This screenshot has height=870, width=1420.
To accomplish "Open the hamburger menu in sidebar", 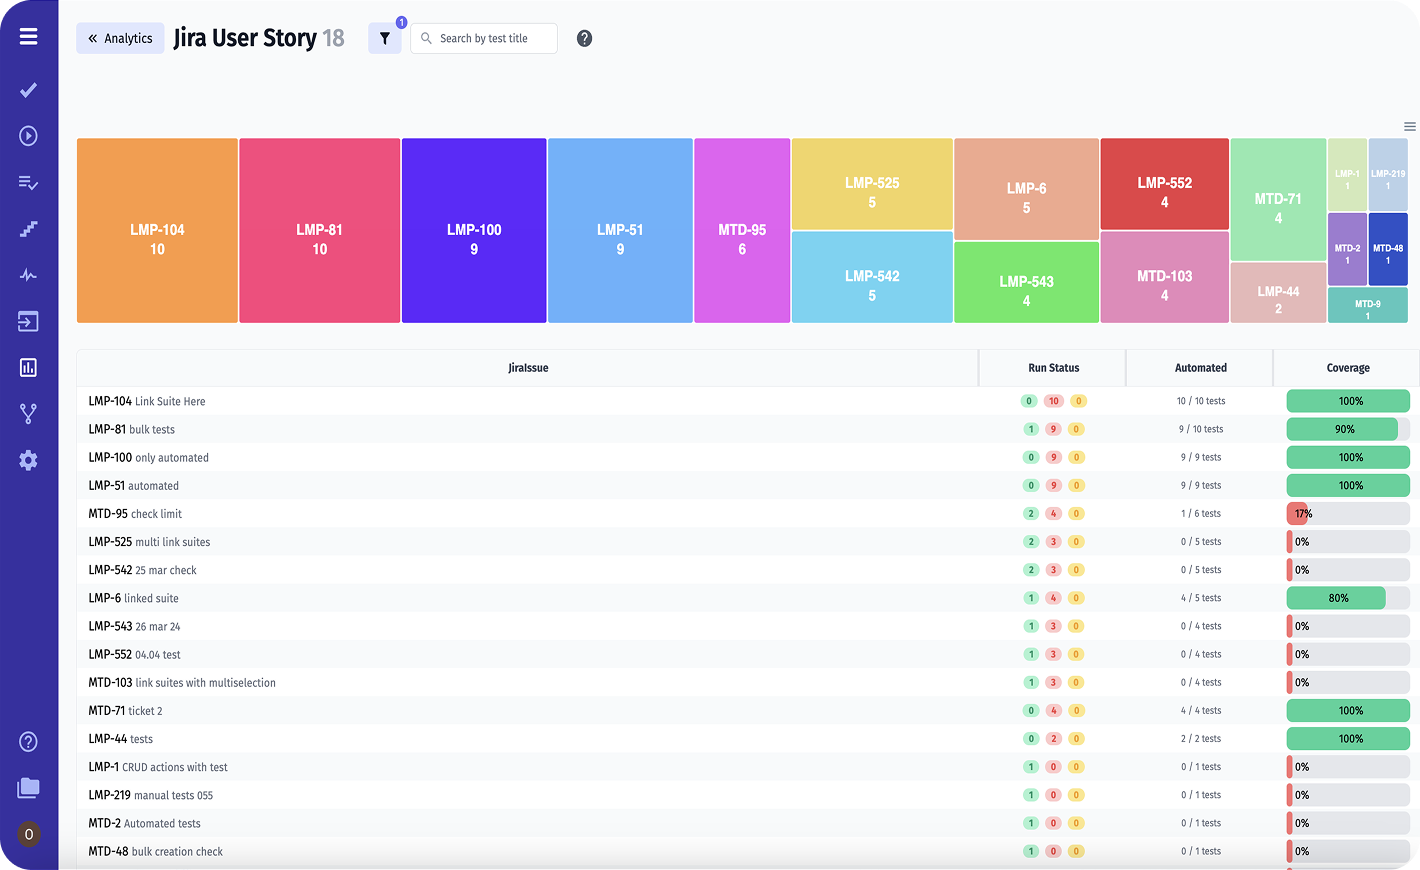I will (28, 37).
